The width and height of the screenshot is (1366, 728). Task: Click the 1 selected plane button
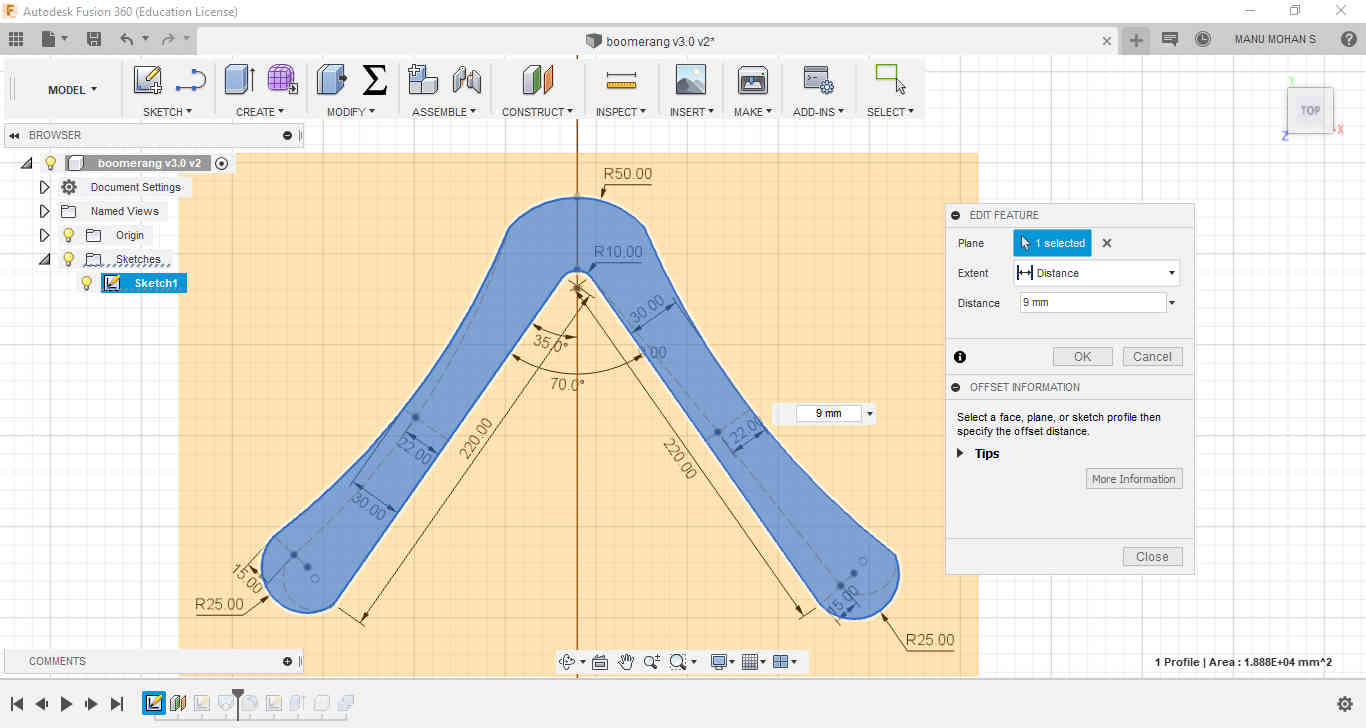click(1052, 243)
